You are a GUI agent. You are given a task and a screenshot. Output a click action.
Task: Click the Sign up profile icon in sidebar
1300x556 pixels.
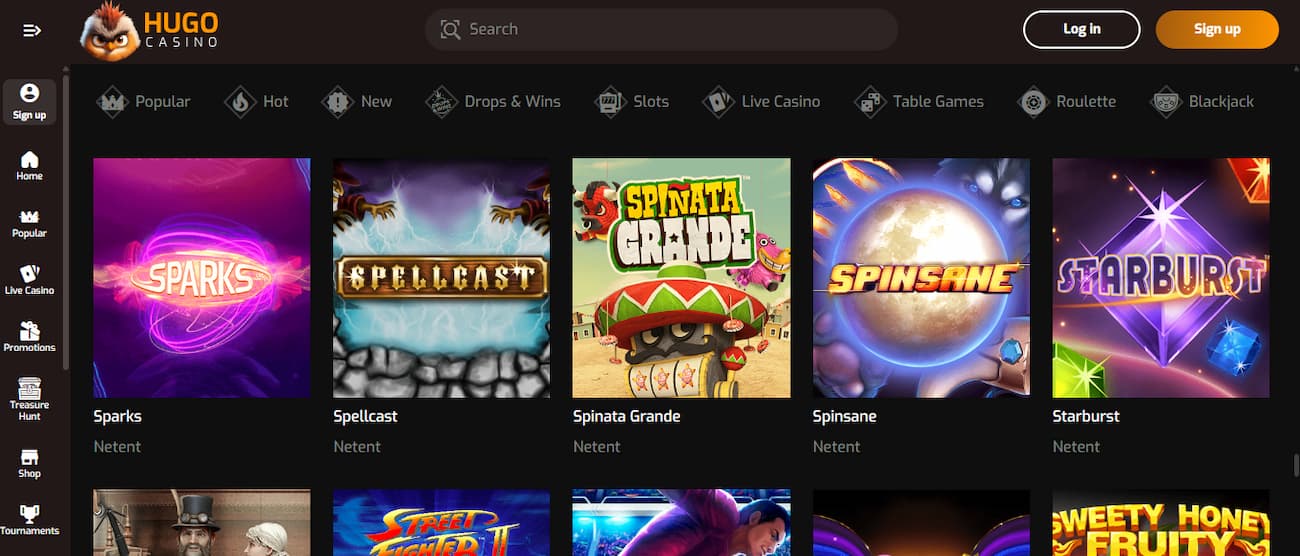pyautogui.click(x=29, y=93)
